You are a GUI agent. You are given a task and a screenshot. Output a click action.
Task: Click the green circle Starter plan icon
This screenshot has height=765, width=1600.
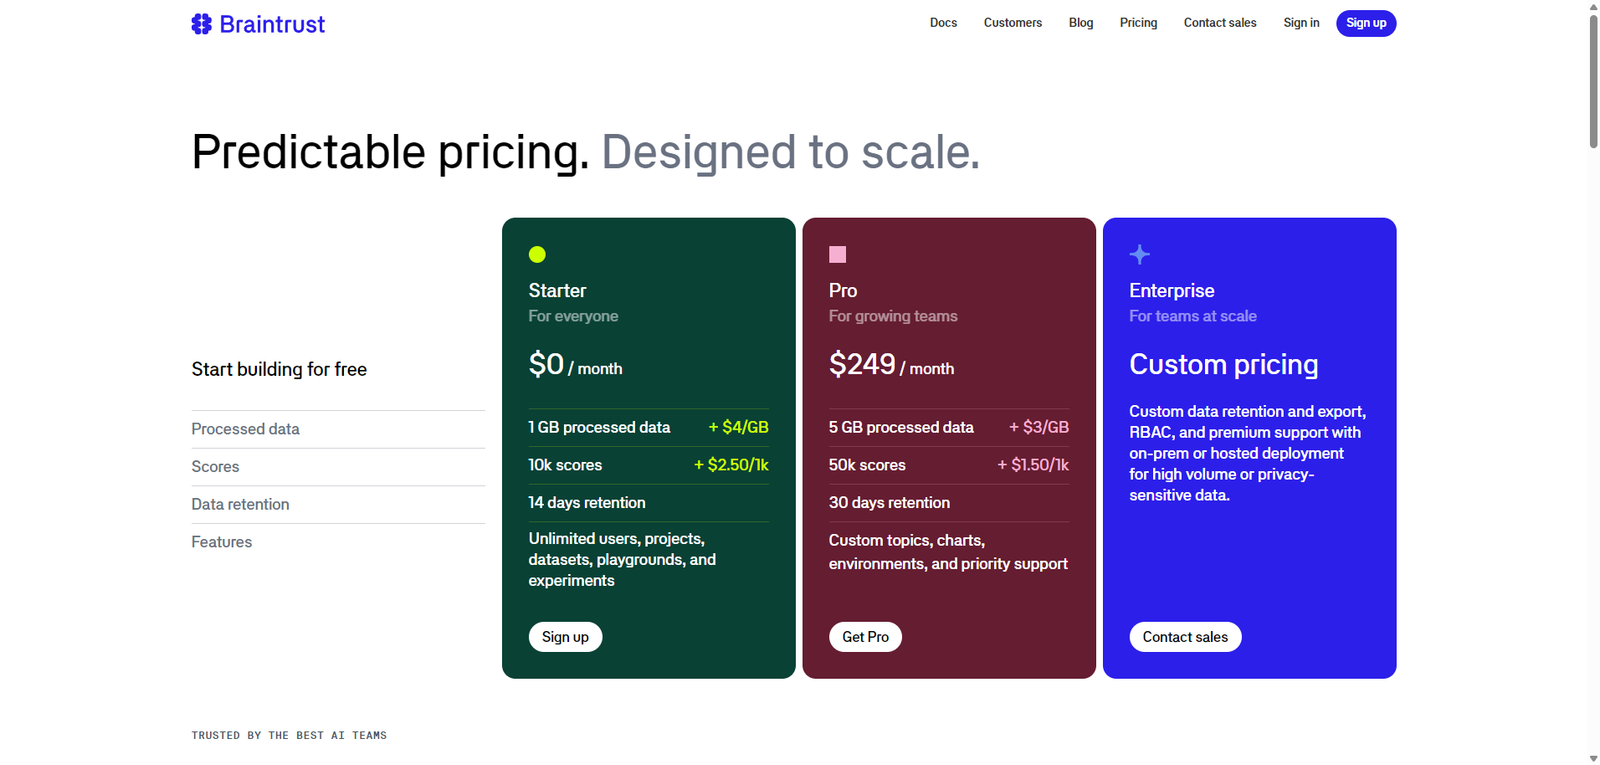point(537,254)
